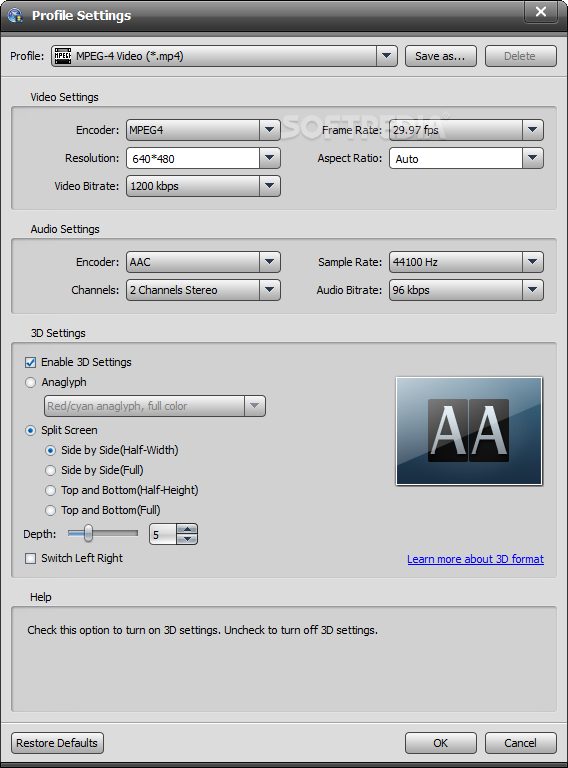Expand the Channels 2 Channels Stereo dropdown

(x=269, y=289)
